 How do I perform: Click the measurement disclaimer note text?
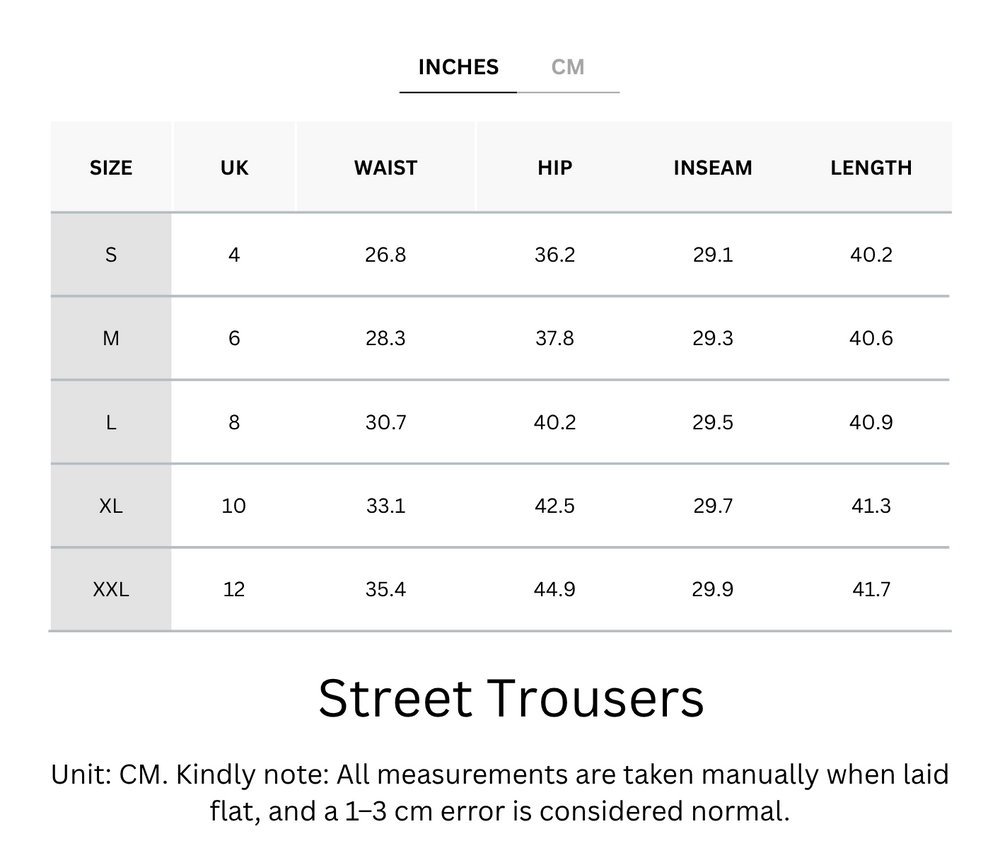click(x=499, y=789)
